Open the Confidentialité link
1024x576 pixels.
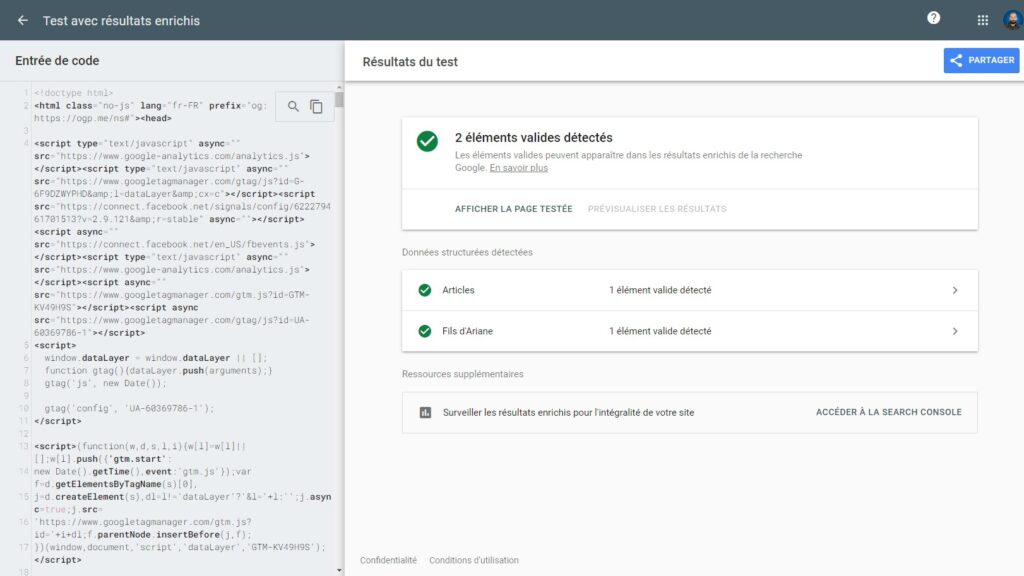point(388,560)
